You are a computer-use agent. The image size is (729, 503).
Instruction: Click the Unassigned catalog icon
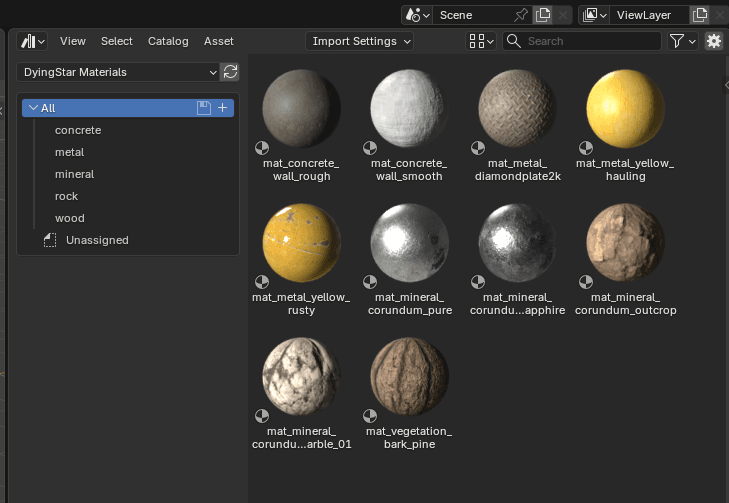50,240
